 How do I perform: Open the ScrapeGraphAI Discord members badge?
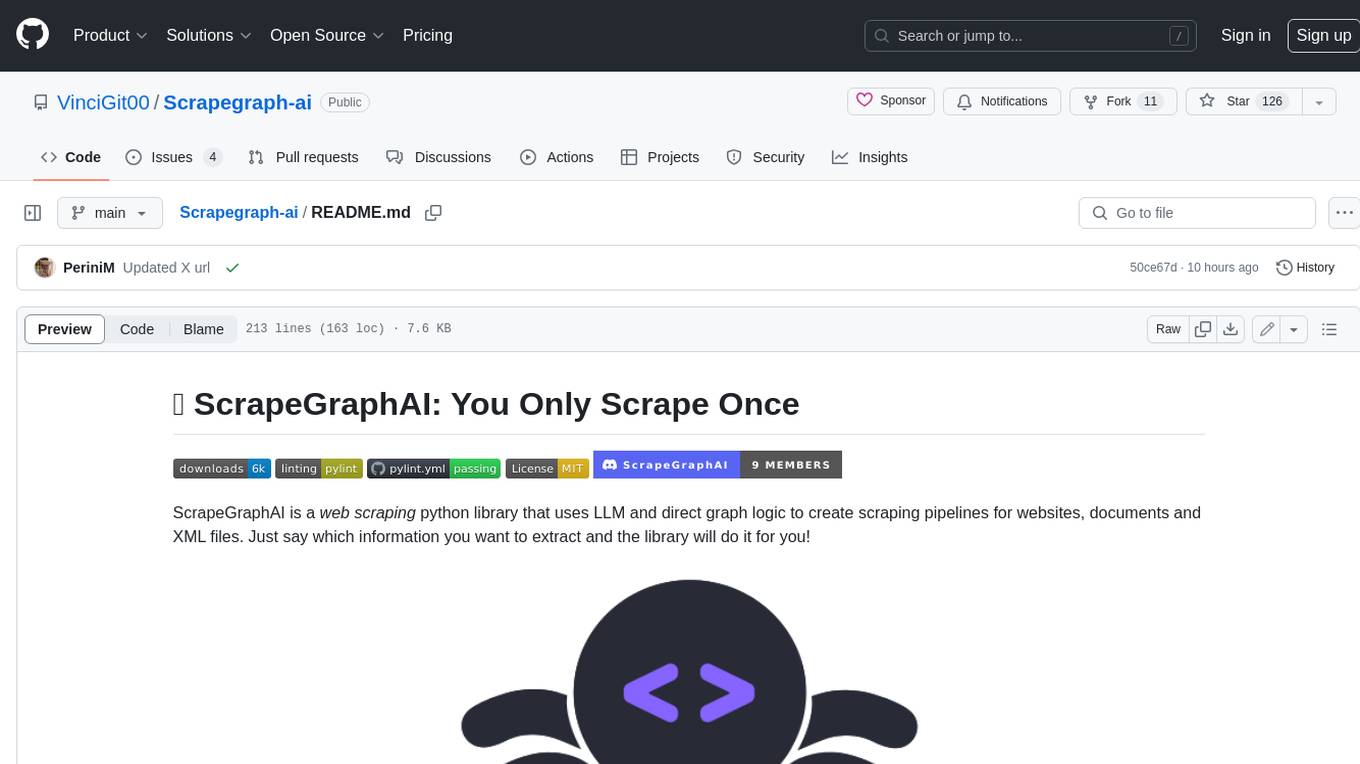point(717,465)
